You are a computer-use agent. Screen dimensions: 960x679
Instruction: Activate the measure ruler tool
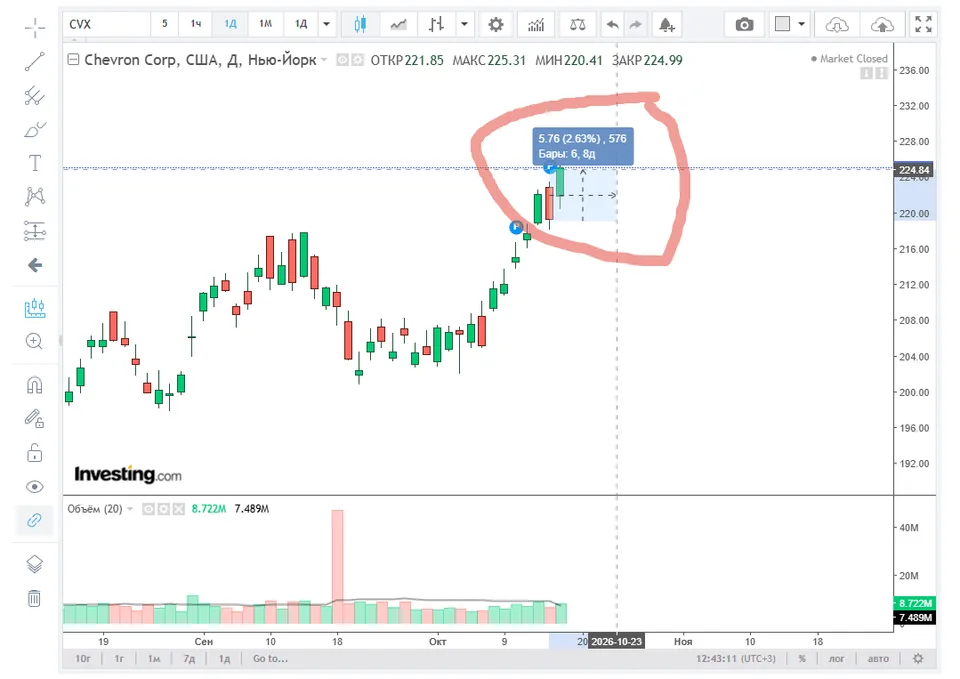(x=35, y=308)
